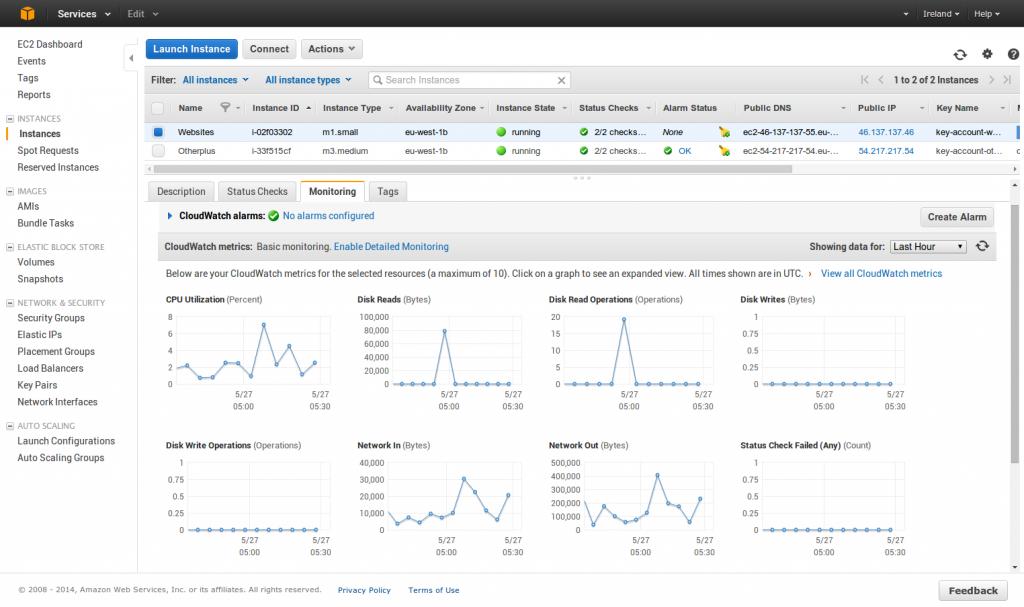Image resolution: width=1024 pixels, height=607 pixels.
Task: Go to previous page of instances
Action: pos(880,80)
